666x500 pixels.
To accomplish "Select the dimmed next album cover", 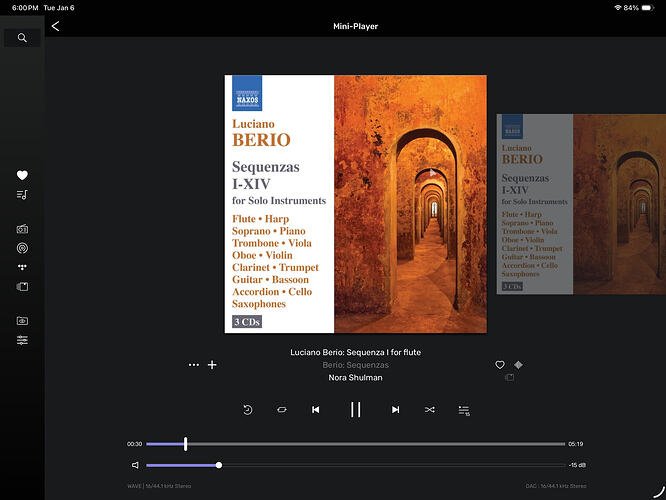I will (x=581, y=204).
